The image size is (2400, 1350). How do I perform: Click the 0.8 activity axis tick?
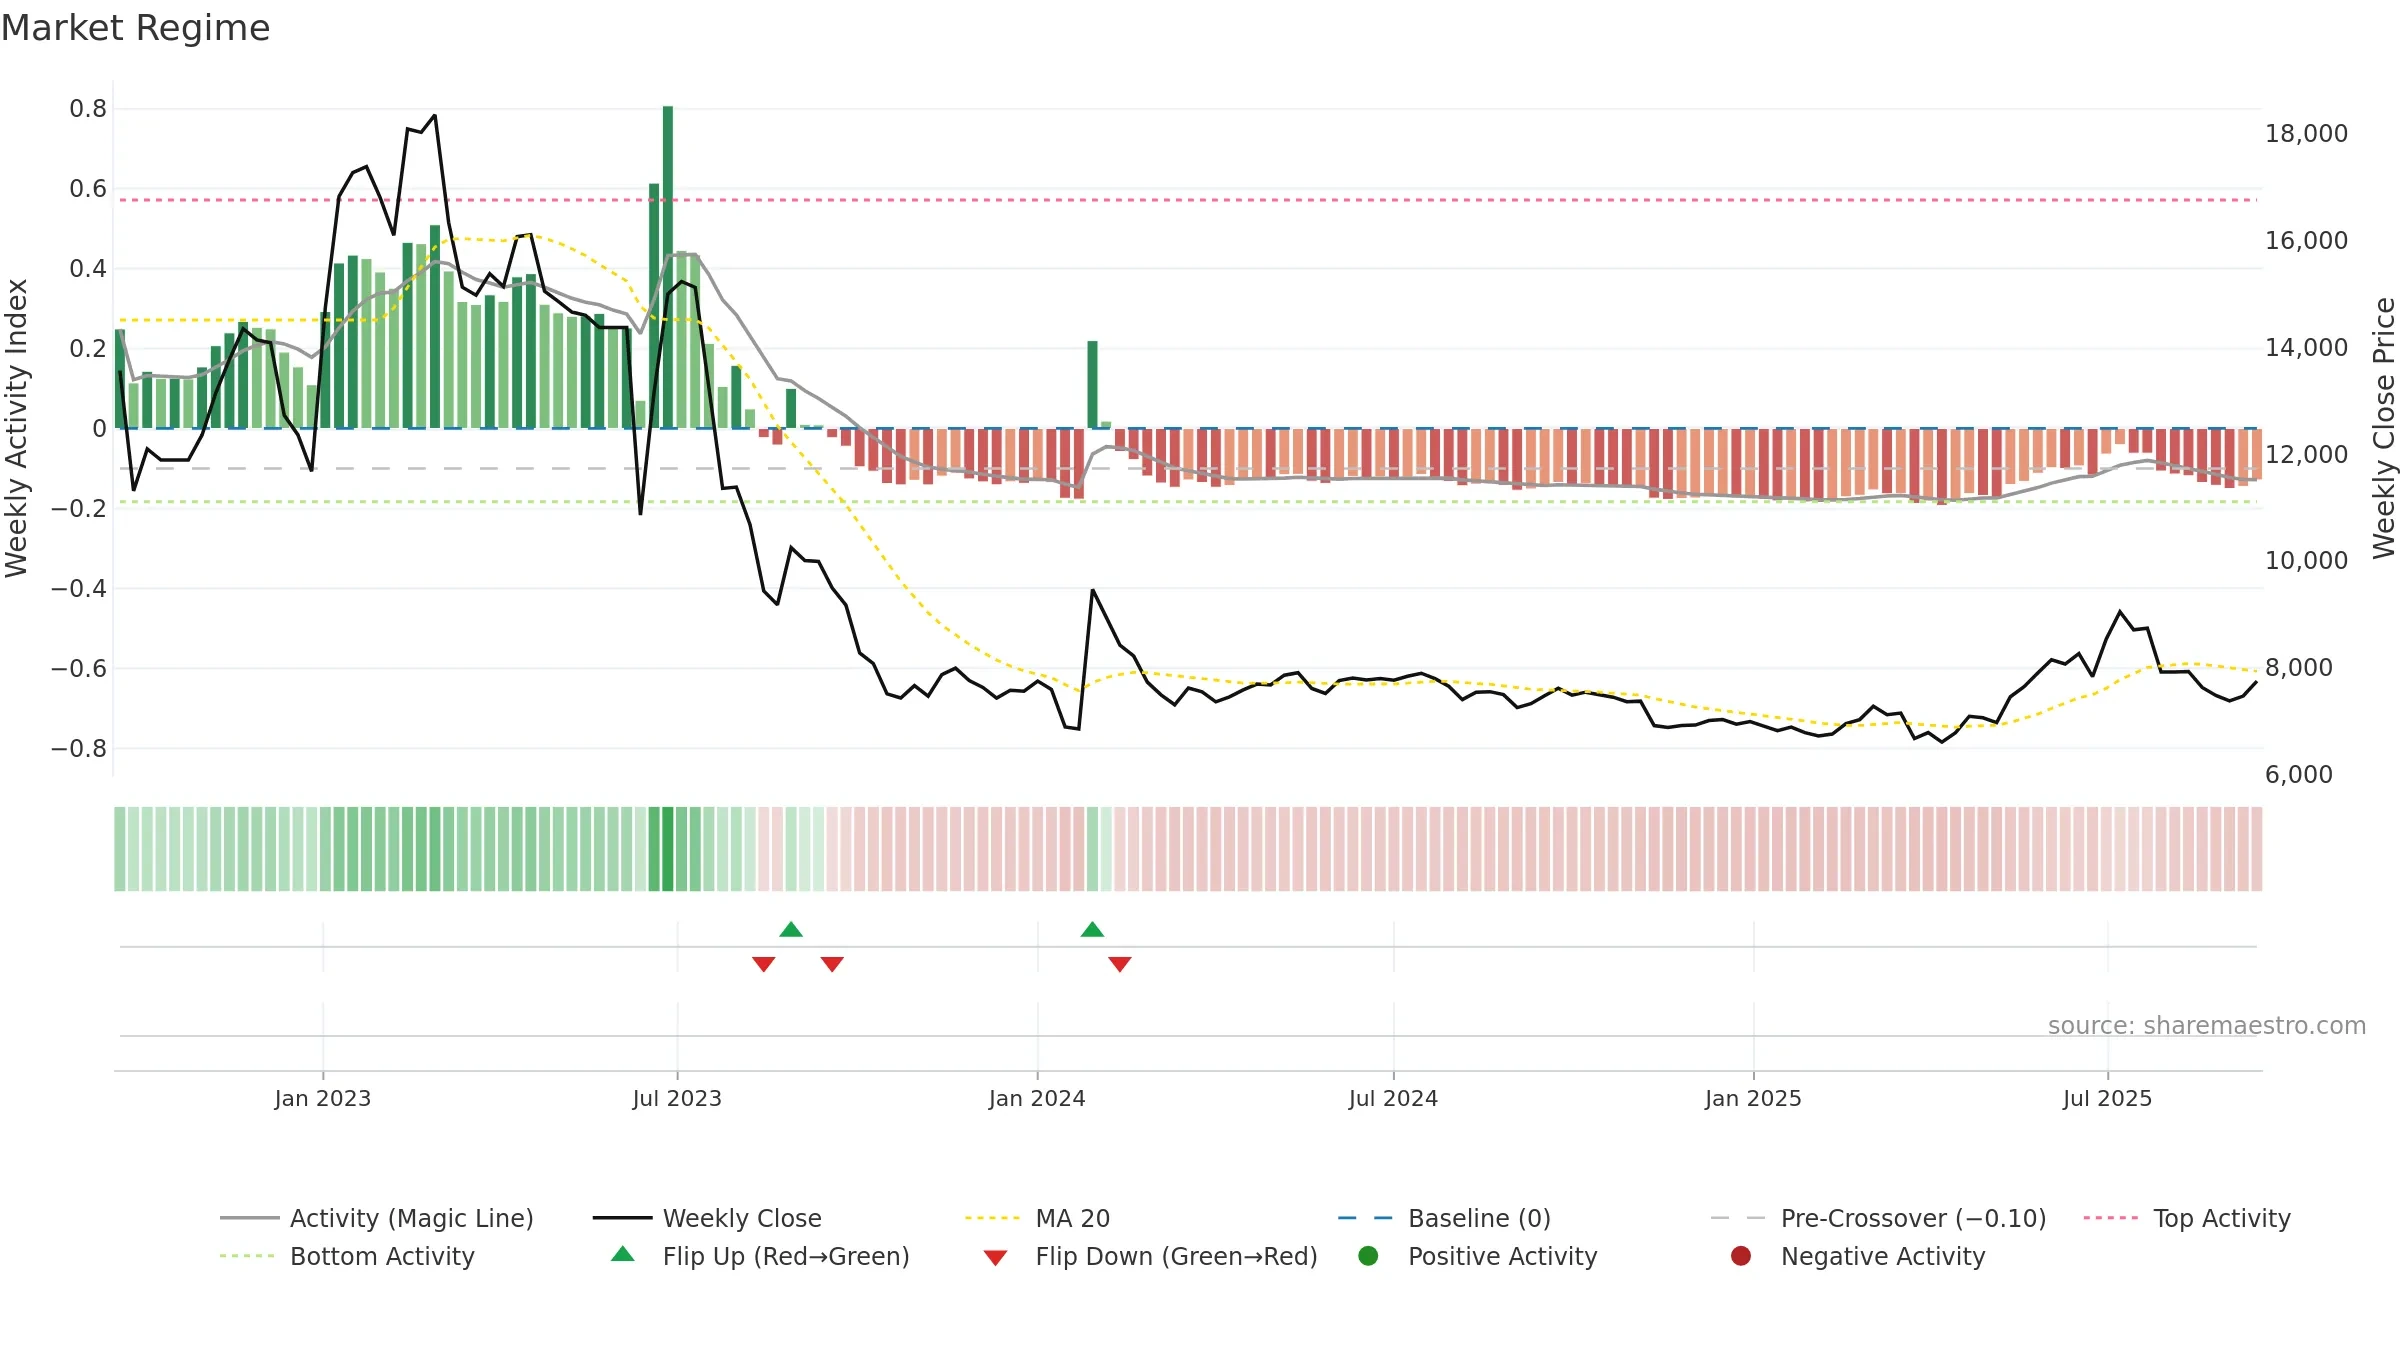click(88, 109)
